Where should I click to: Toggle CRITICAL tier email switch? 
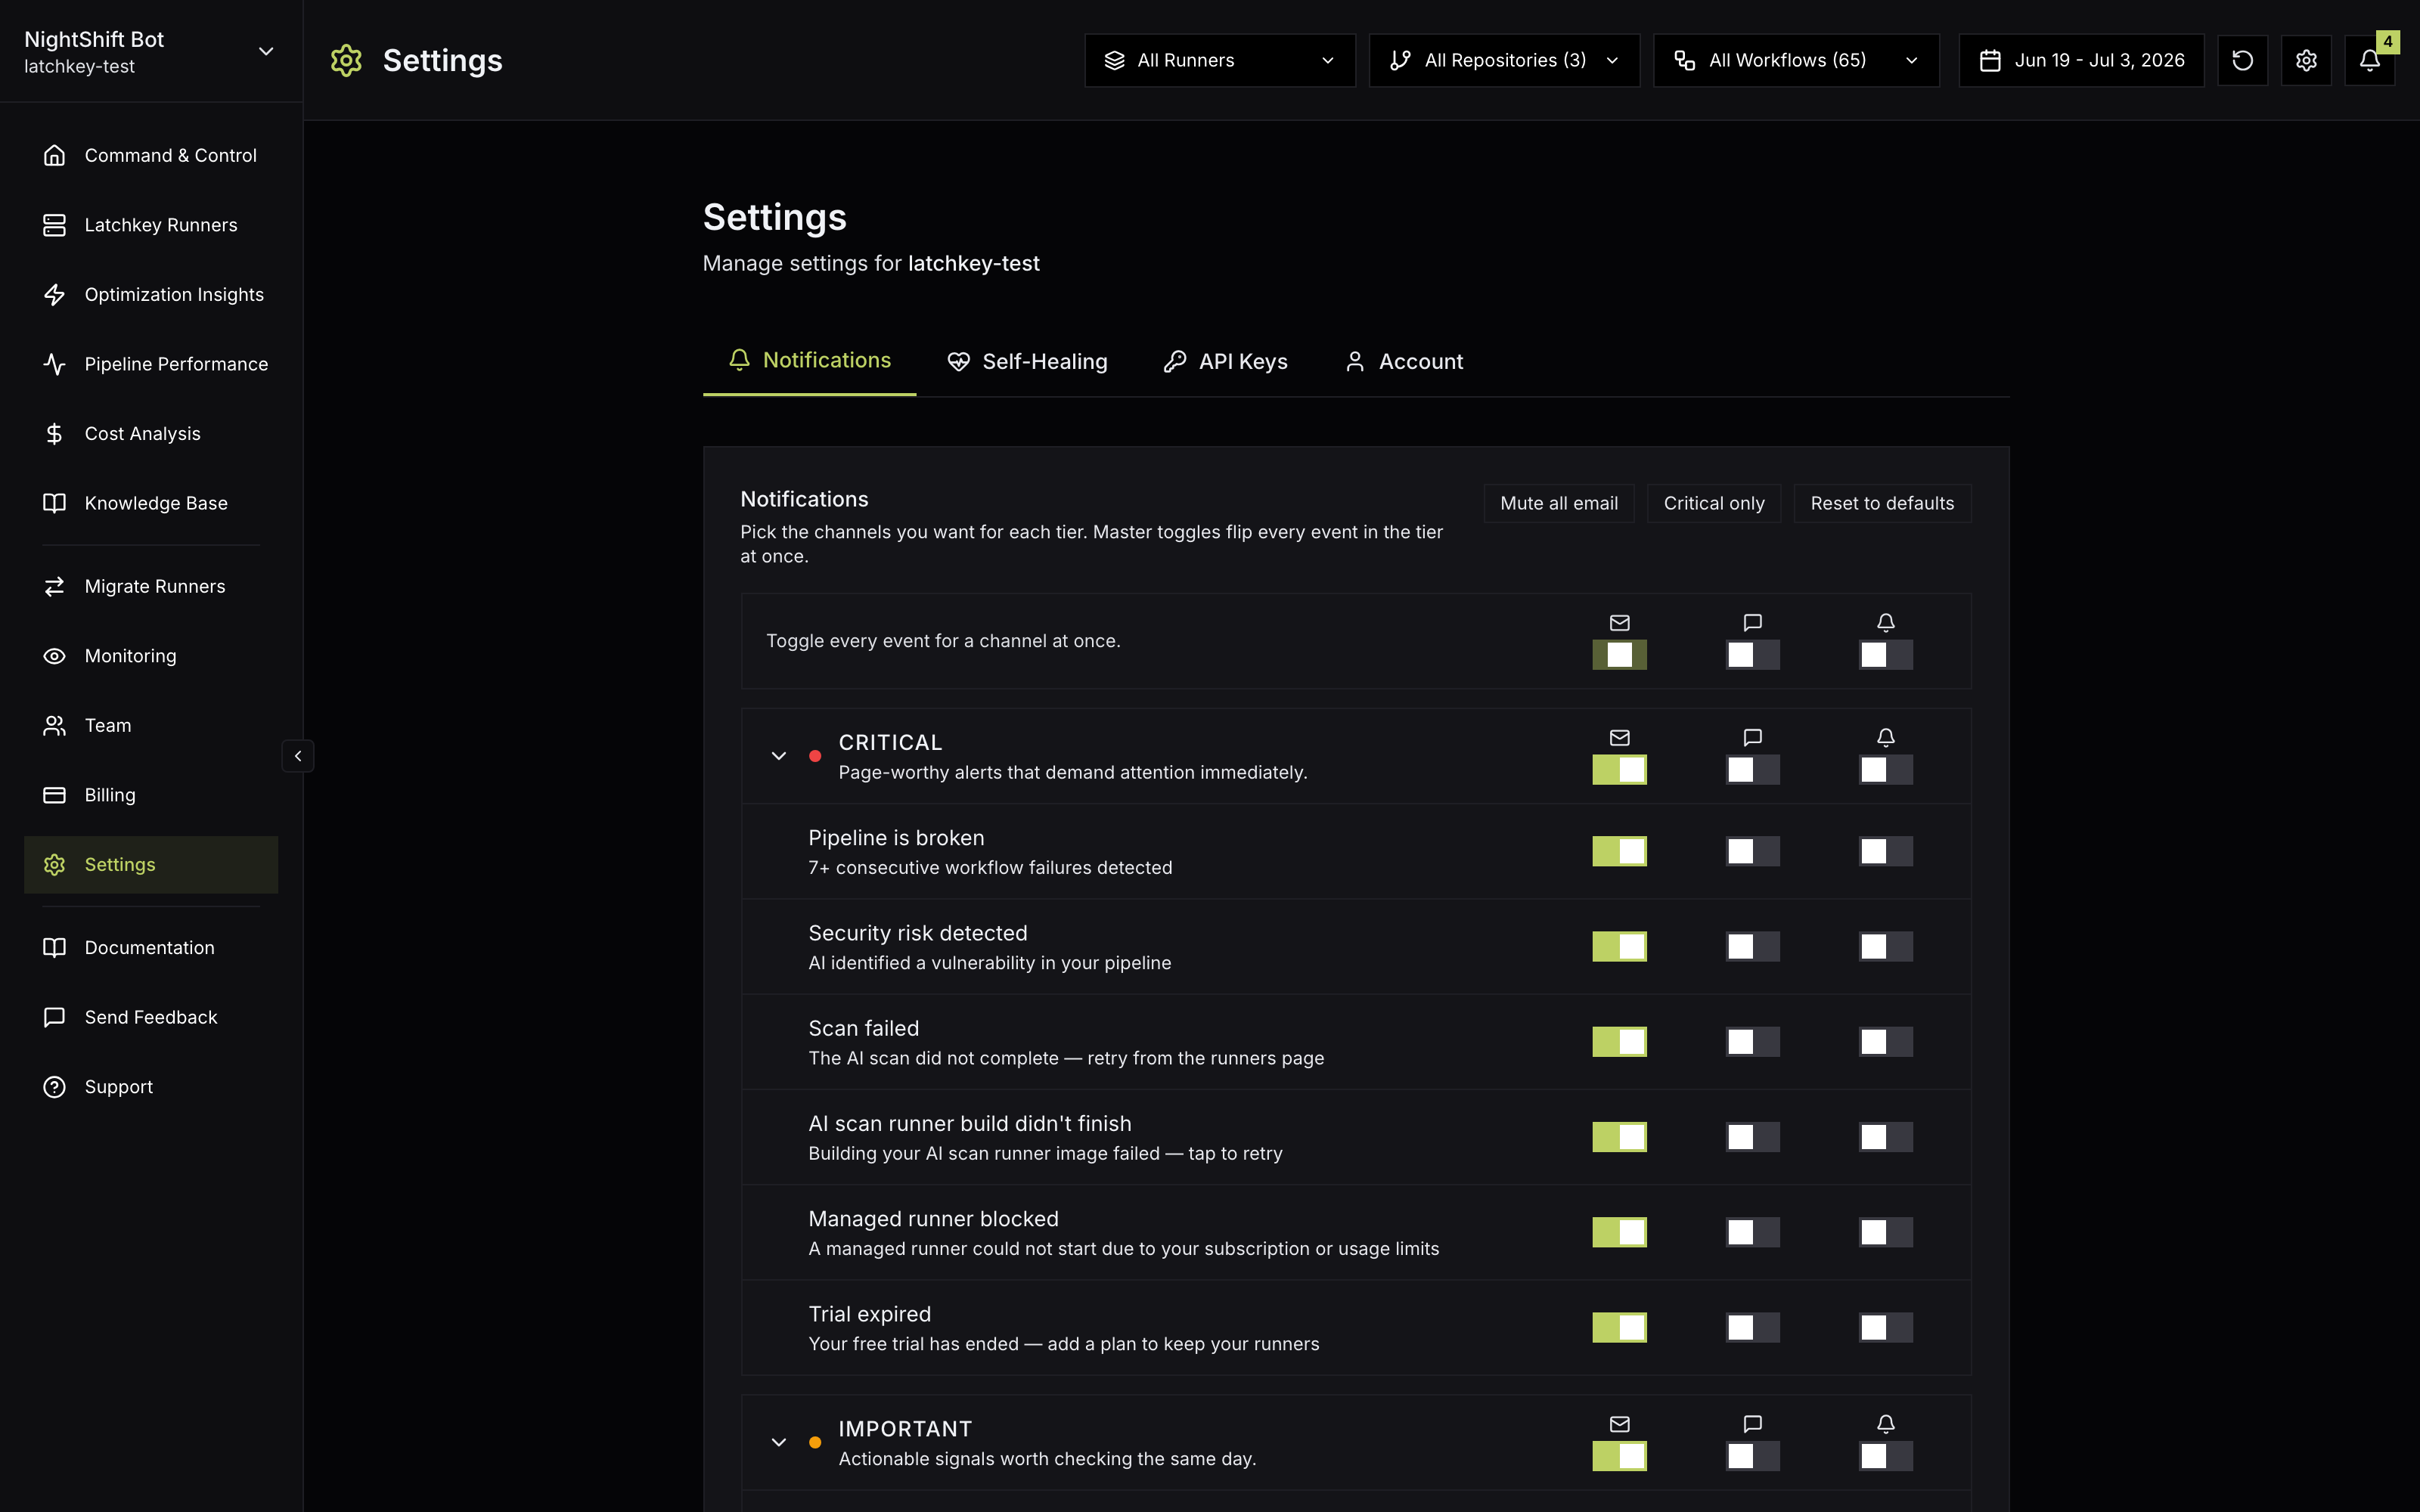click(x=1620, y=770)
